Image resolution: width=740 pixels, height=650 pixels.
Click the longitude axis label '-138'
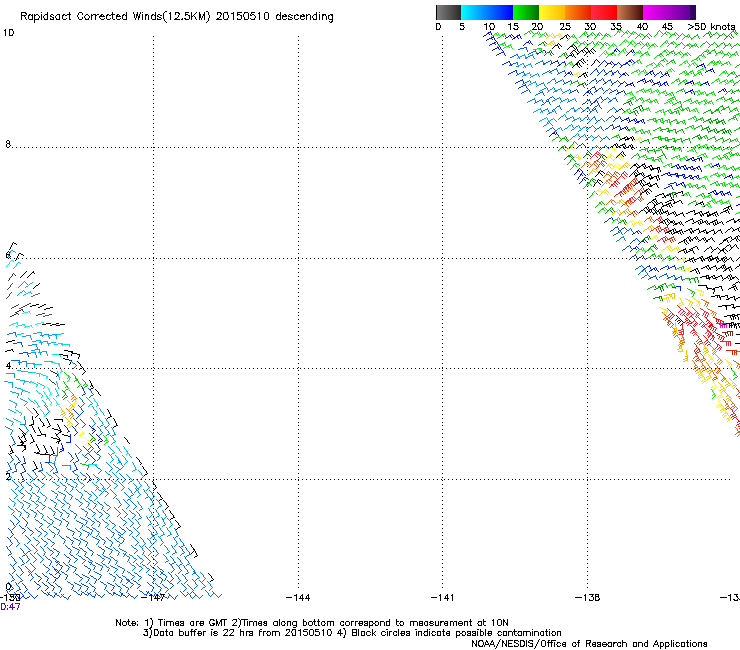pyautogui.click(x=588, y=598)
